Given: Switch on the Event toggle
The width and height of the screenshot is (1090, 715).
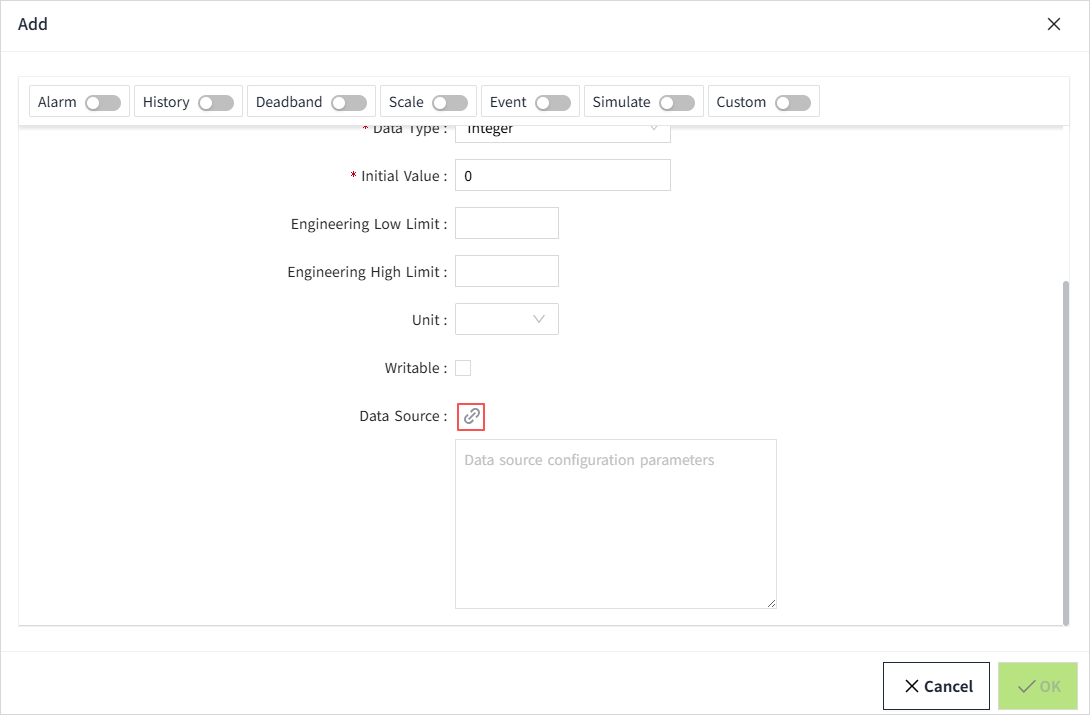Looking at the screenshot, I should tap(553, 103).
